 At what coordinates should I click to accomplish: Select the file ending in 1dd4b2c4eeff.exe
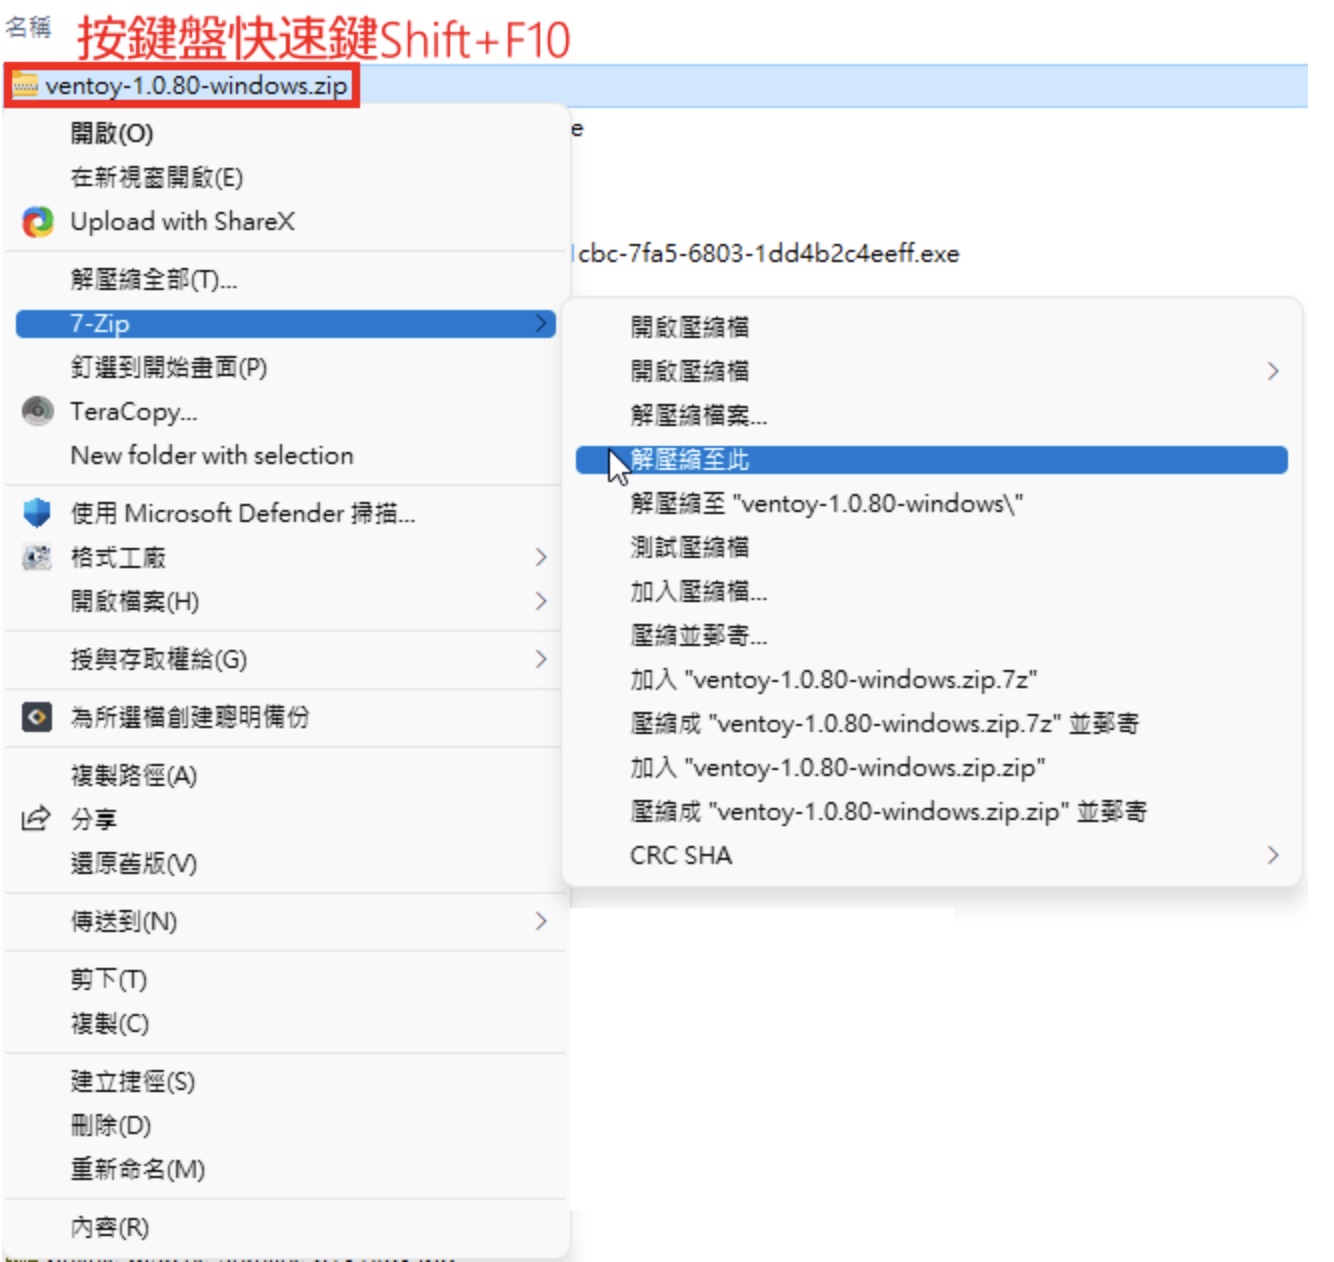(767, 254)
